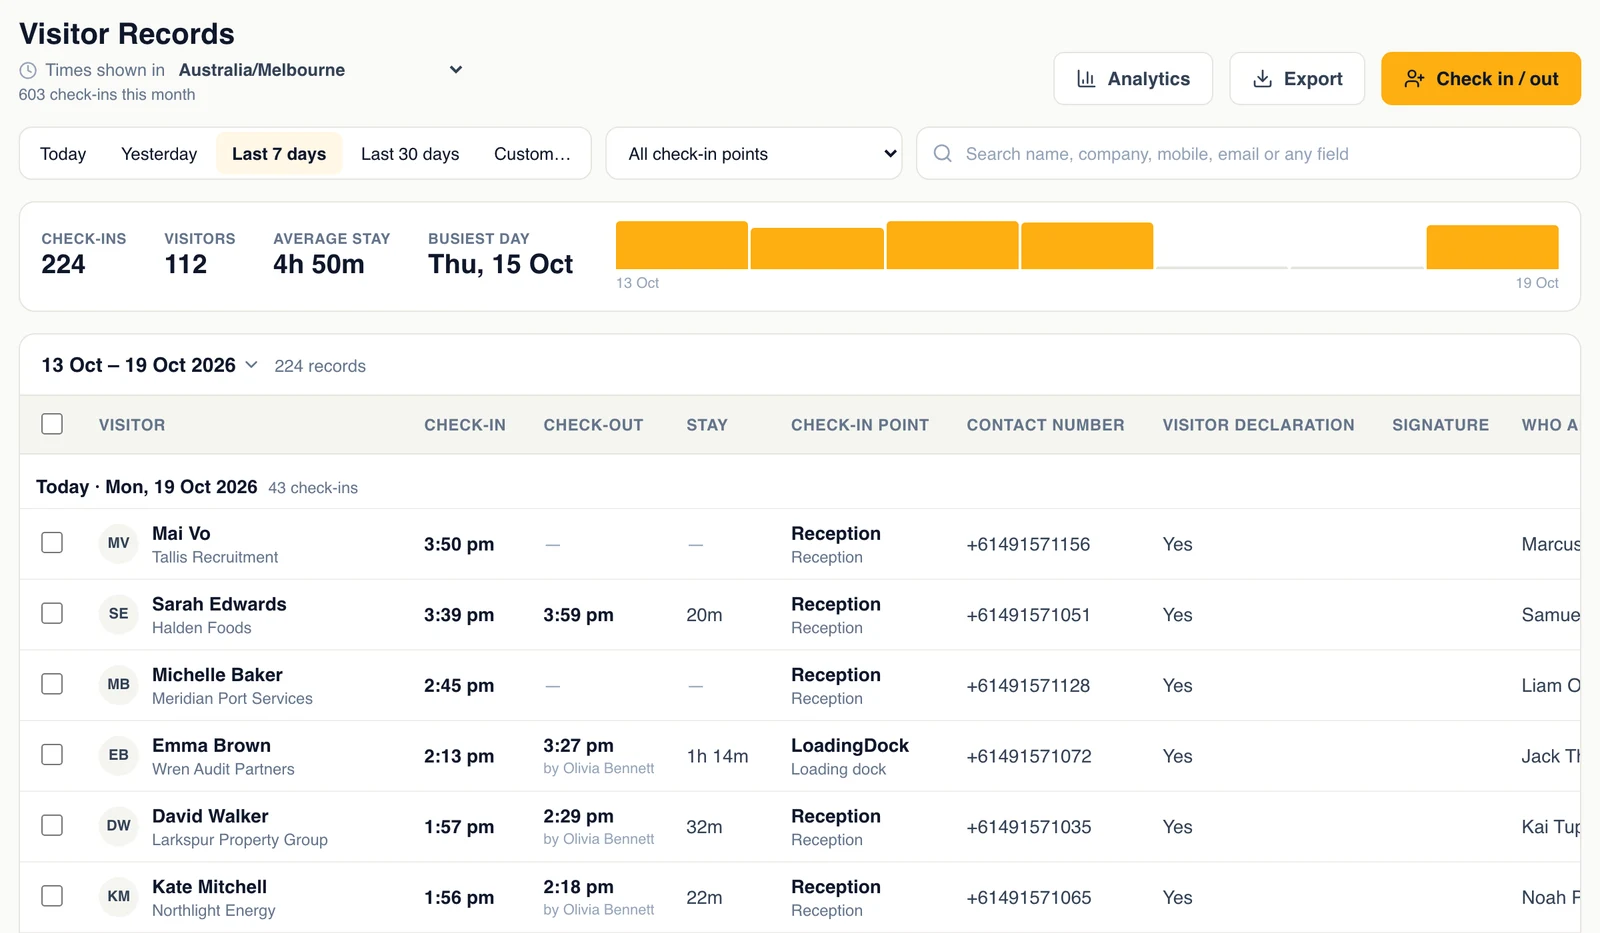
Task: Tick the checkbox for Emma Brown
Action: [x=52, y=754]
